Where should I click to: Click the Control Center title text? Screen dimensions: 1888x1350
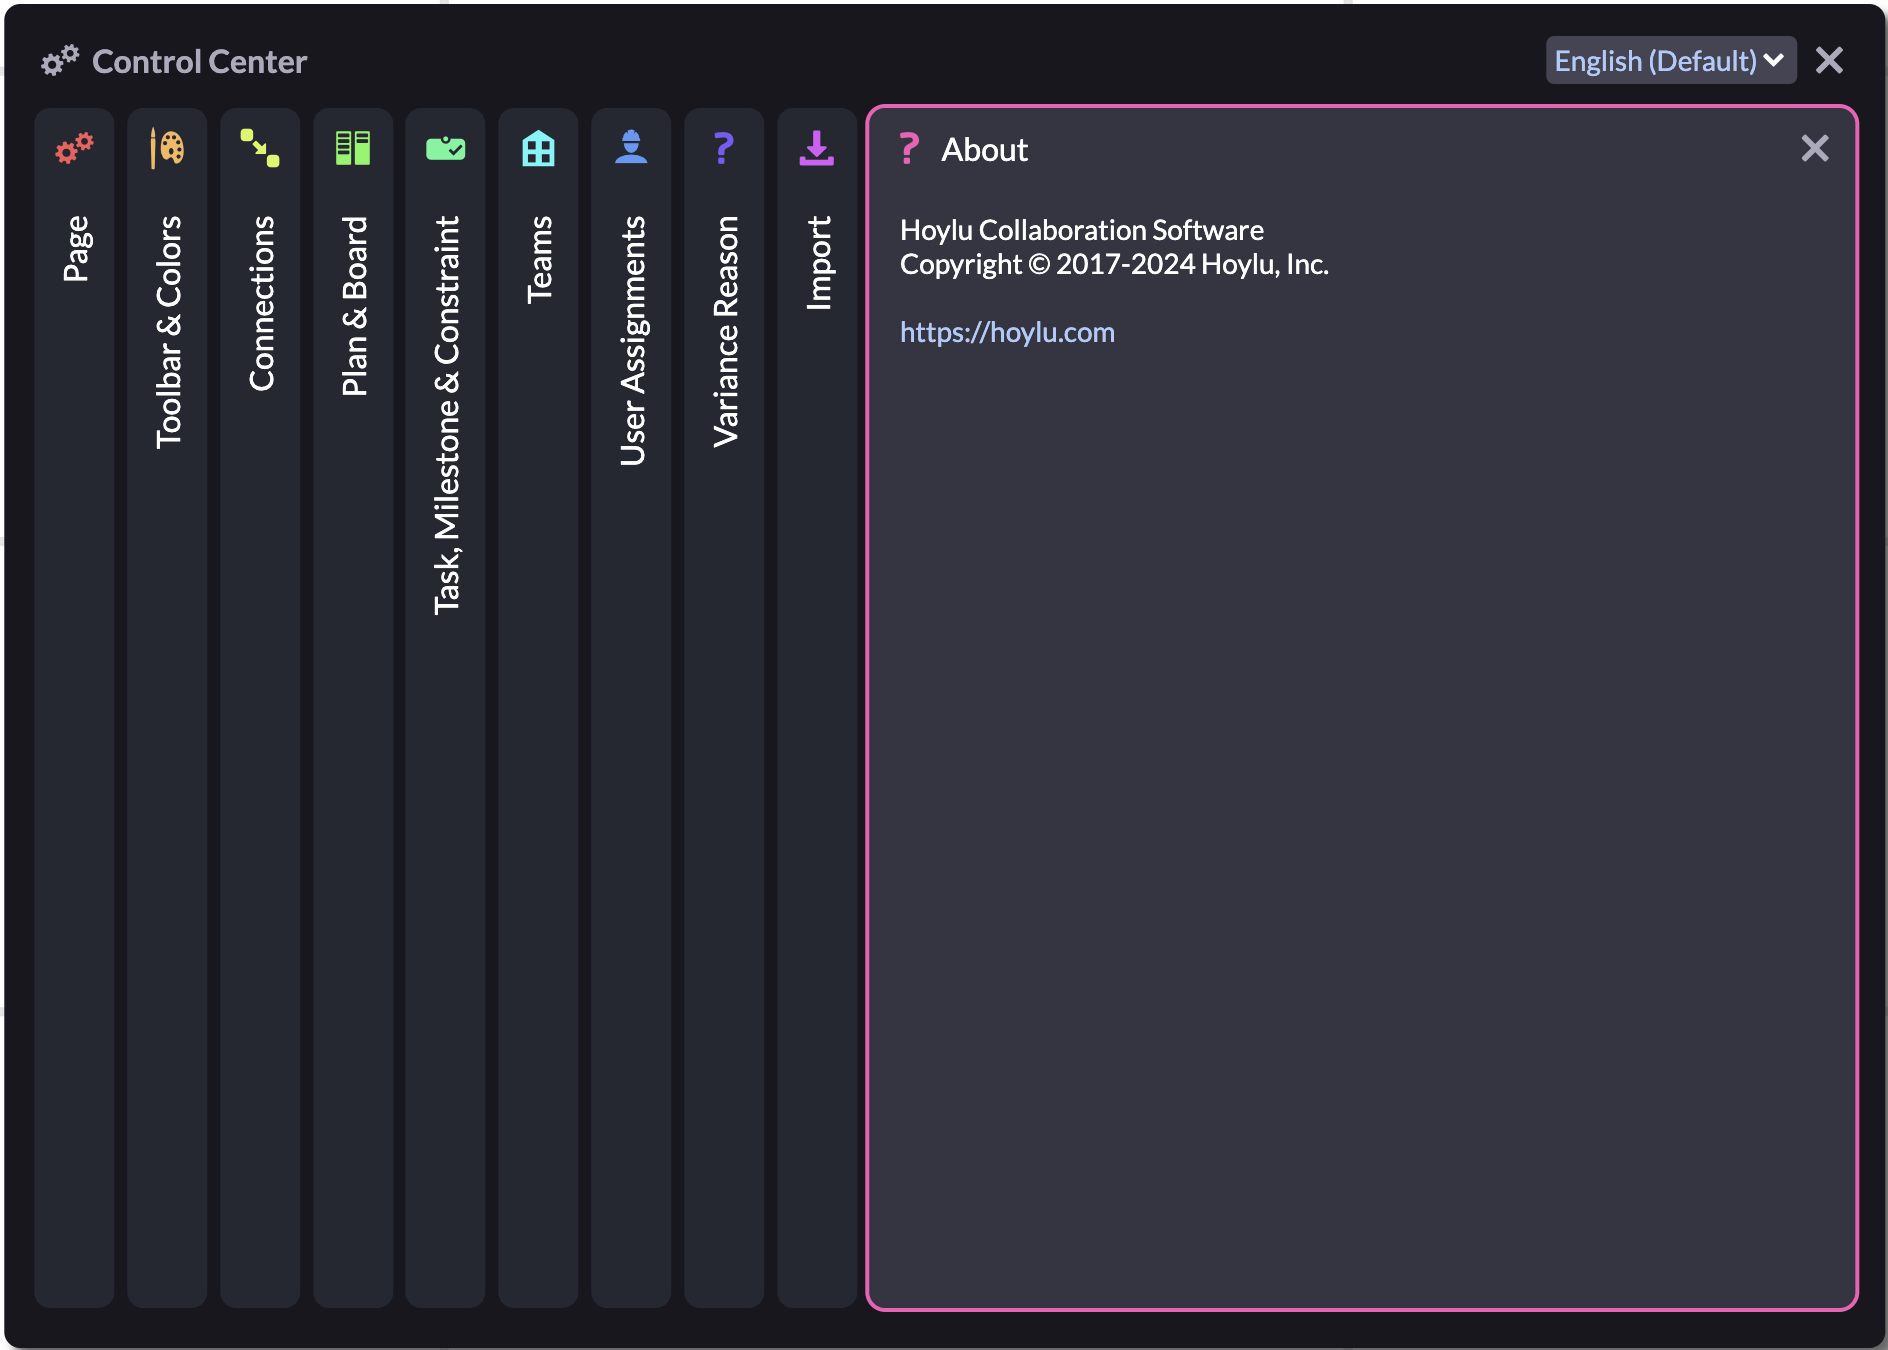point(199,62)
